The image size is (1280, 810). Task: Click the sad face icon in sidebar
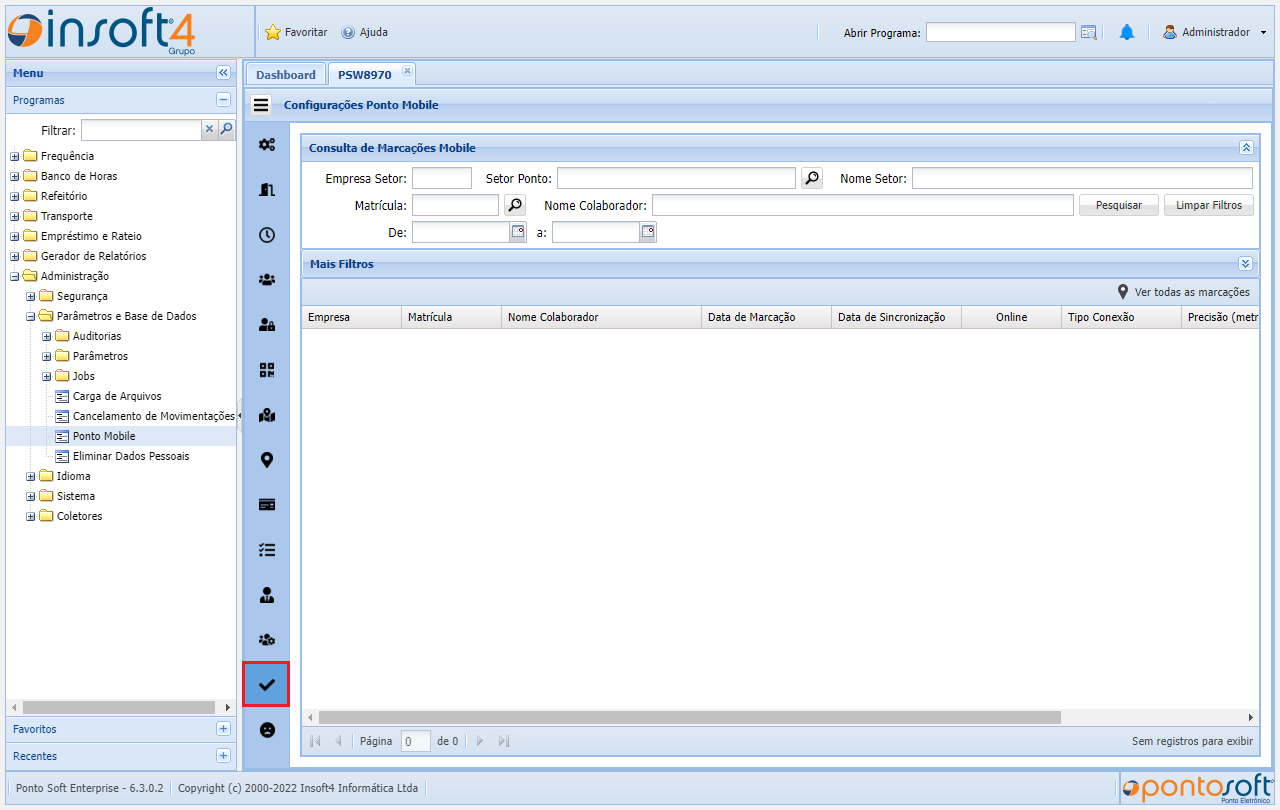click(266, 730)
